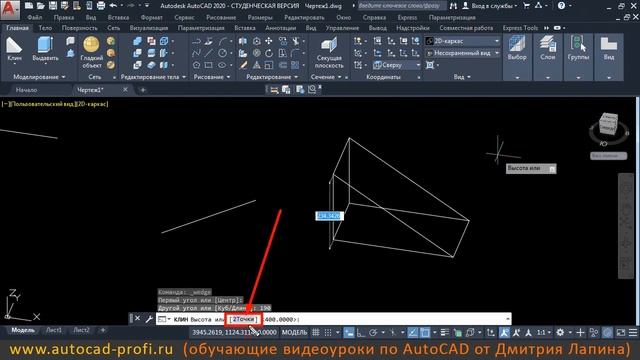Expand the Рисование panel
This screenshot has width=640, height=360.
pyautogui.click(x=211, y=77)
